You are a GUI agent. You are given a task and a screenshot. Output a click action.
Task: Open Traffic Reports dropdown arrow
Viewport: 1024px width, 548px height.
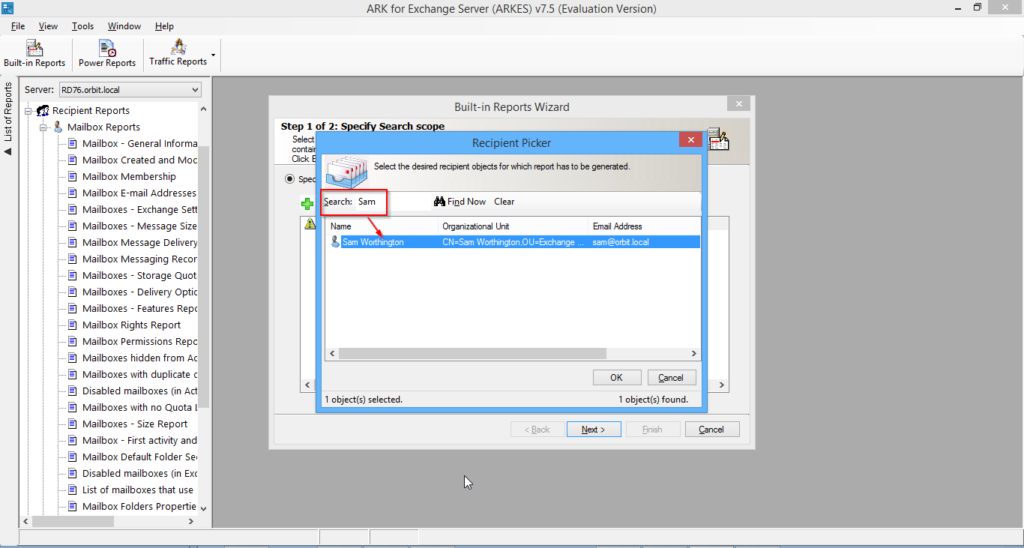pyautogui.click(x=214, y=55)
